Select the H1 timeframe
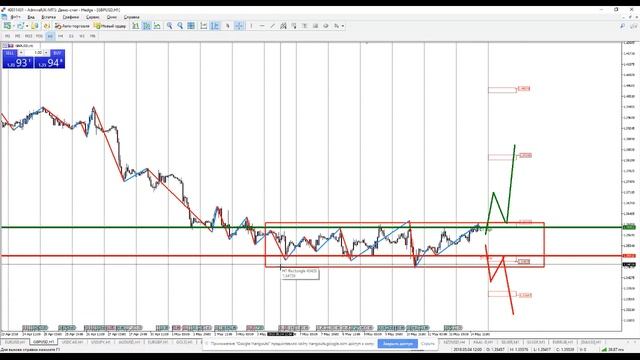 tap(50, 36)
